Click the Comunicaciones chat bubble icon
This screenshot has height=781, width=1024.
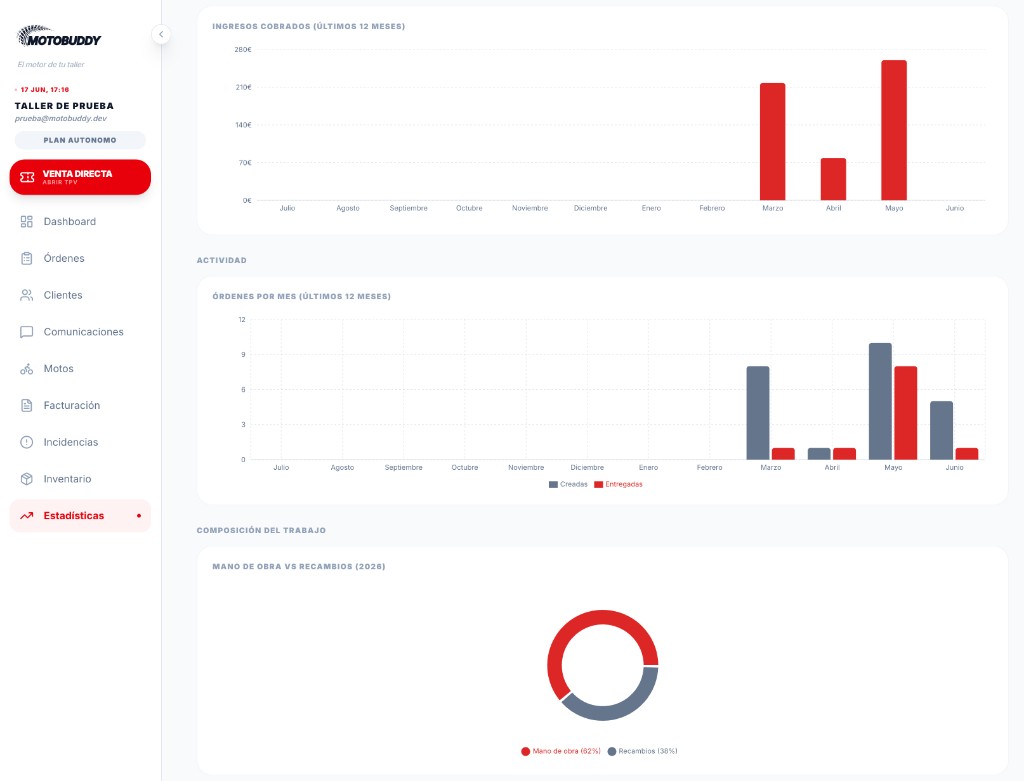tap(26, 332)
